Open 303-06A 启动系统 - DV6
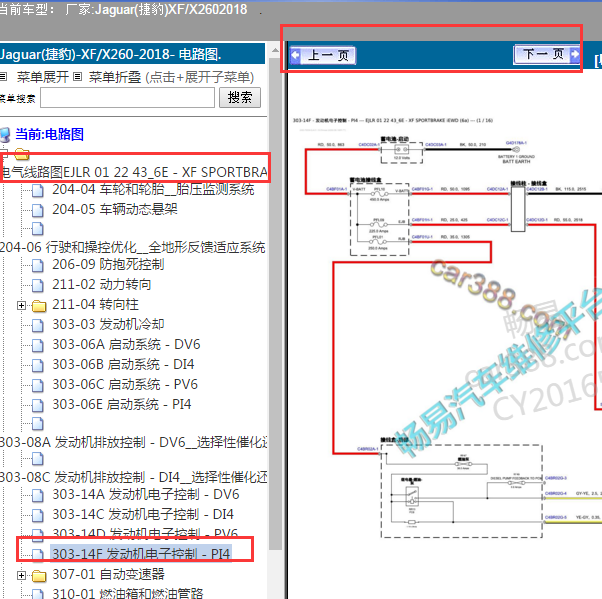The width and height of the screenshot is (602, 599). [126, 344]
